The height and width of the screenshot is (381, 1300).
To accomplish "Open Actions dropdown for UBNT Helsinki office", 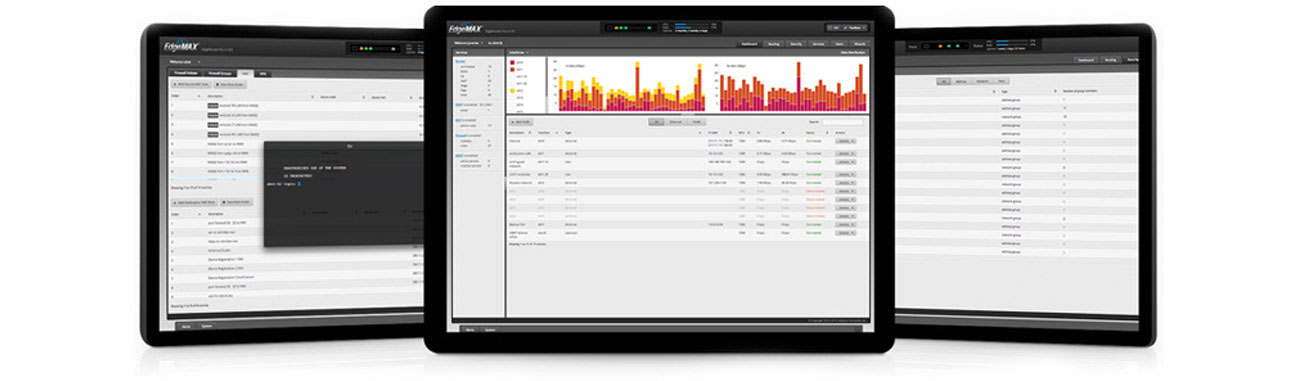I will (846, 233).
